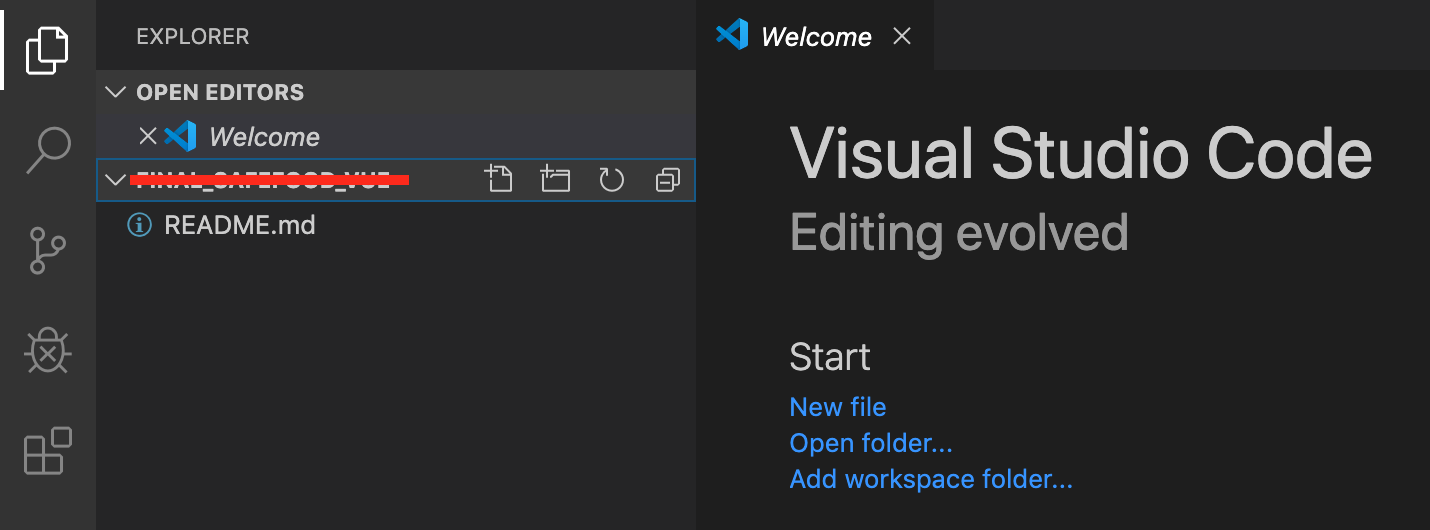Click the Add workspace folder... link
Screen dimensions: 1430x530
coord(930,479)
